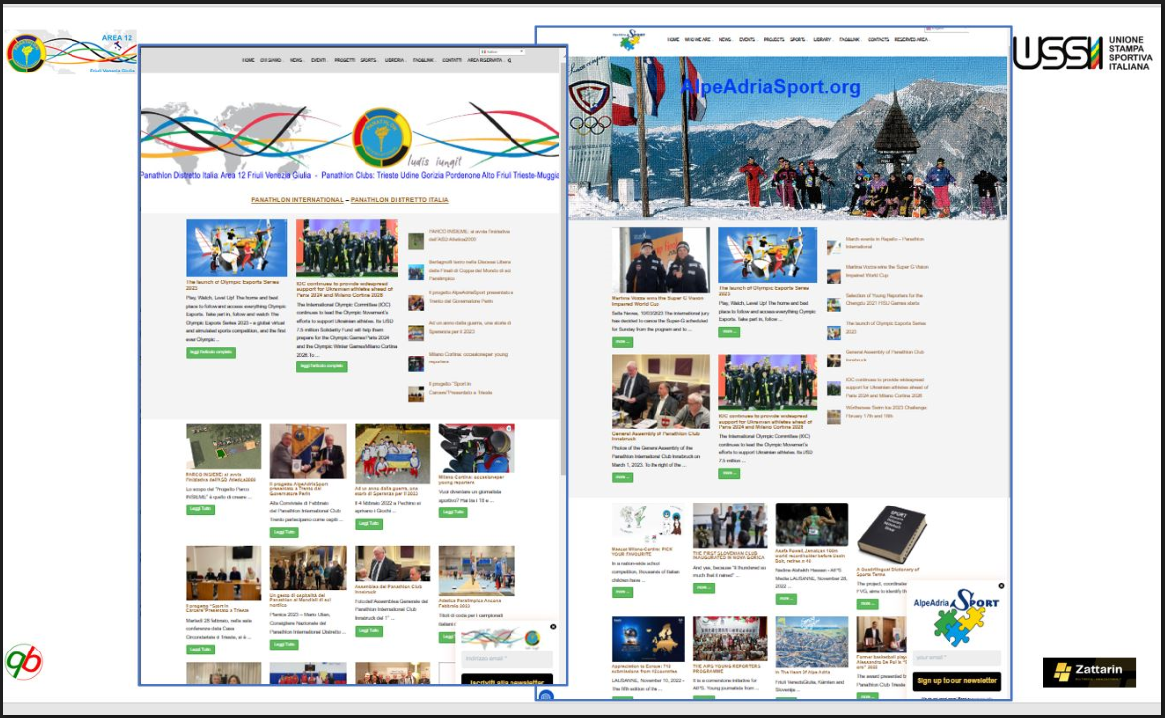Screen dimensions: 1165x718
Task: Expand WHO WE ARE menu on AlpeAdria site
Action: pyautogui.click(x=698, y=39)
